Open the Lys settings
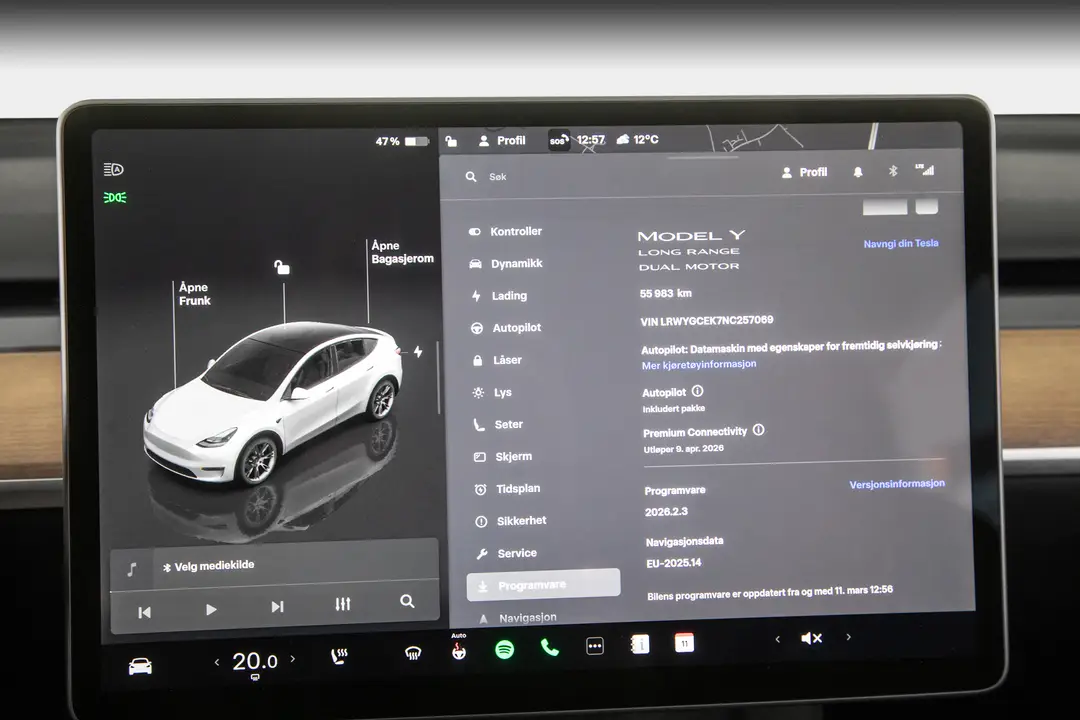The height and width of the screenshot is (720, 1080). coord(492,393)
